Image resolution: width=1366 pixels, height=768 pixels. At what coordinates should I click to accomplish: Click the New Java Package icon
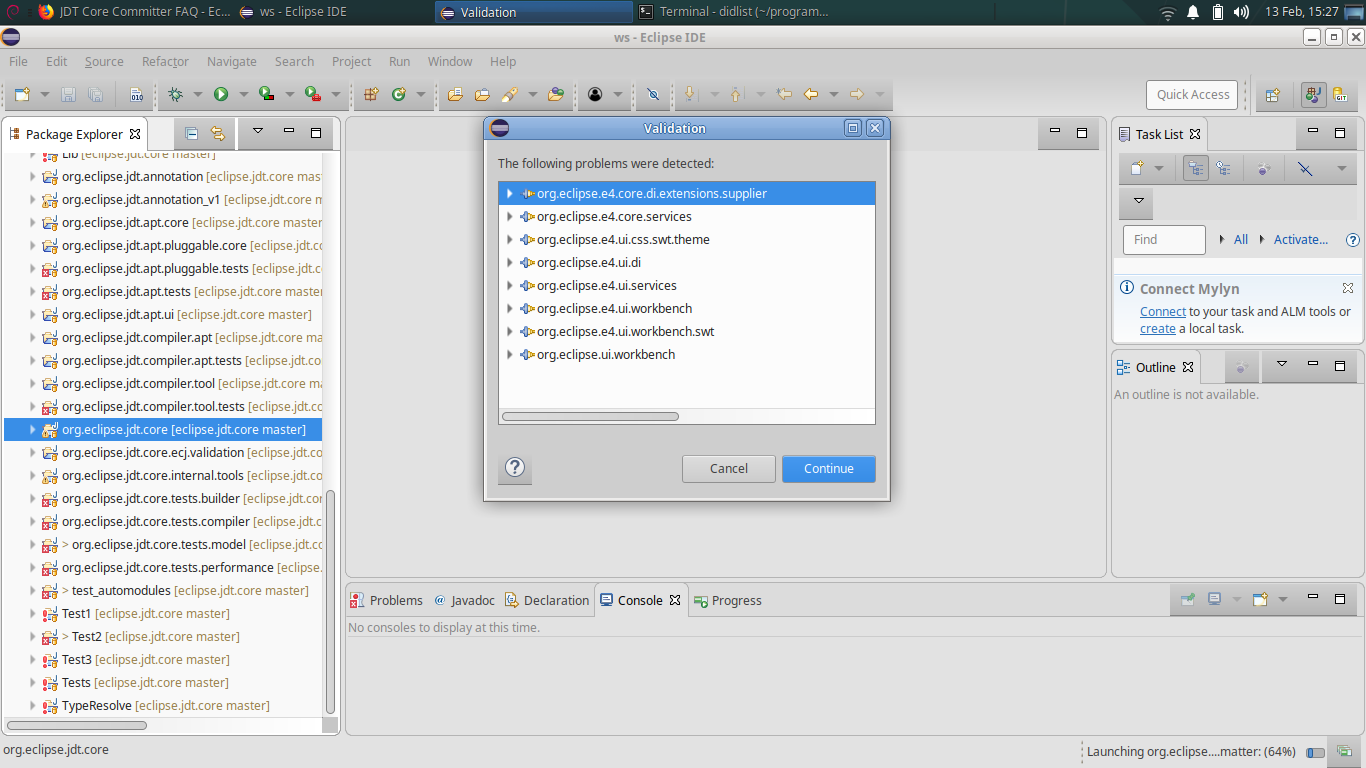tap(371, 94)
